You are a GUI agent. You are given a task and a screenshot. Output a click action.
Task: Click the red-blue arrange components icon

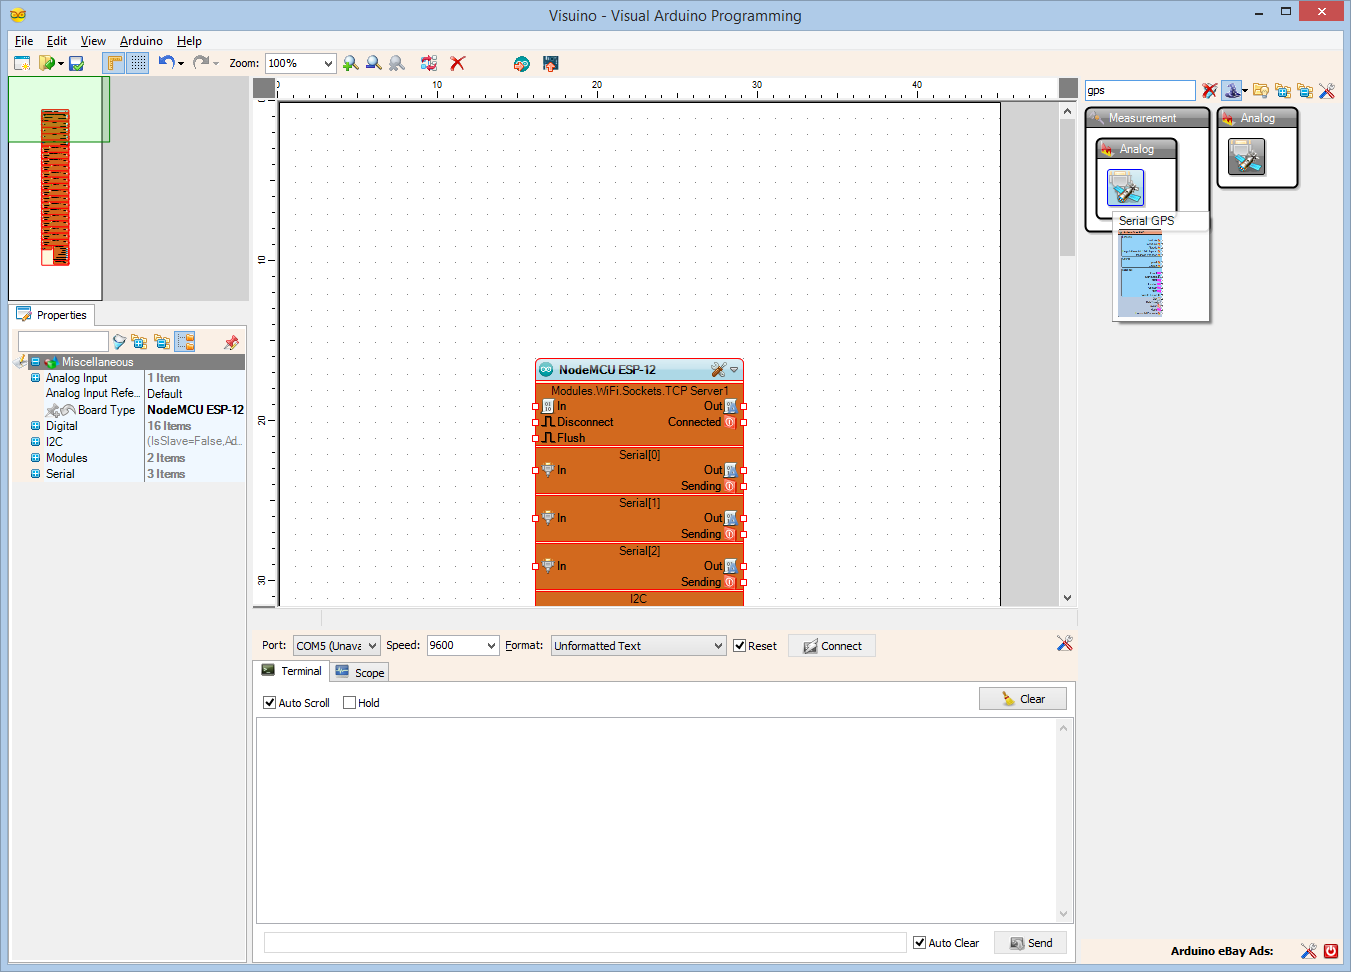point(429,63)
